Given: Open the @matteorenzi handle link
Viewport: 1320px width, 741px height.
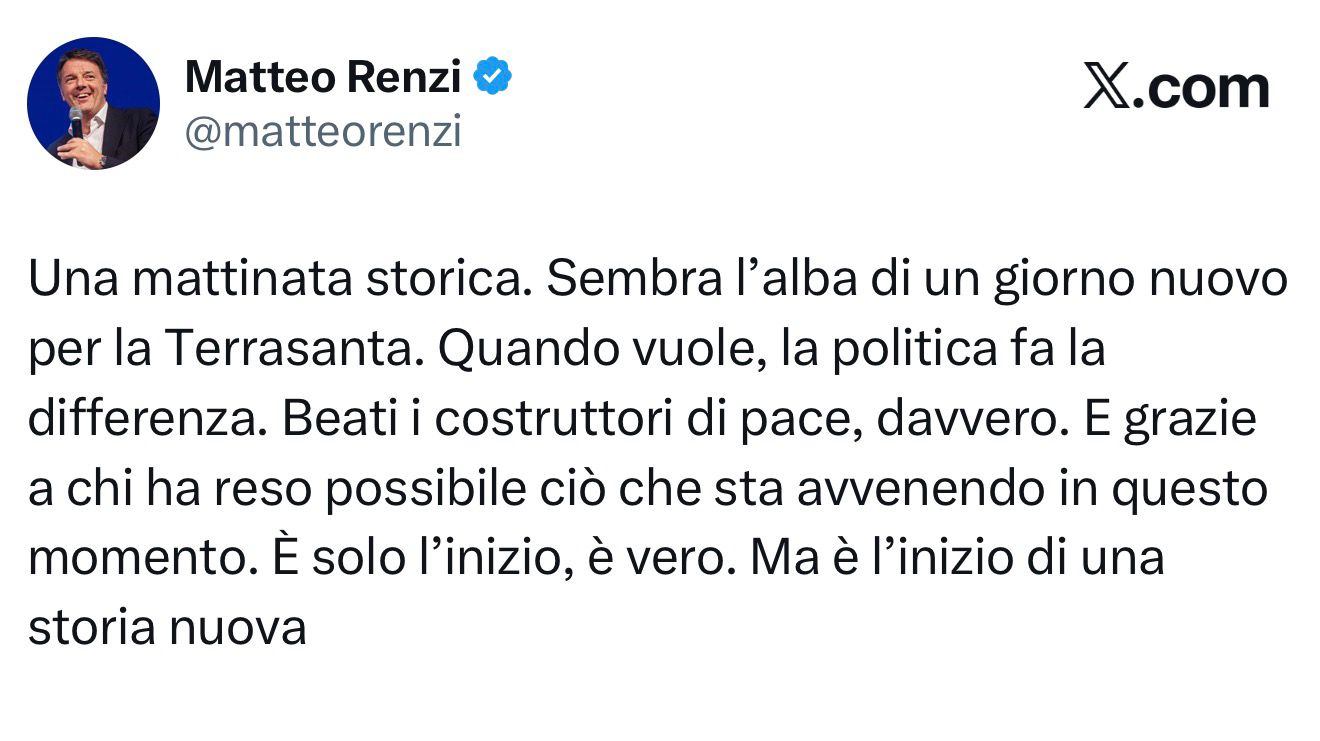Looking at the screenshot, I should (x=323, y=131).
